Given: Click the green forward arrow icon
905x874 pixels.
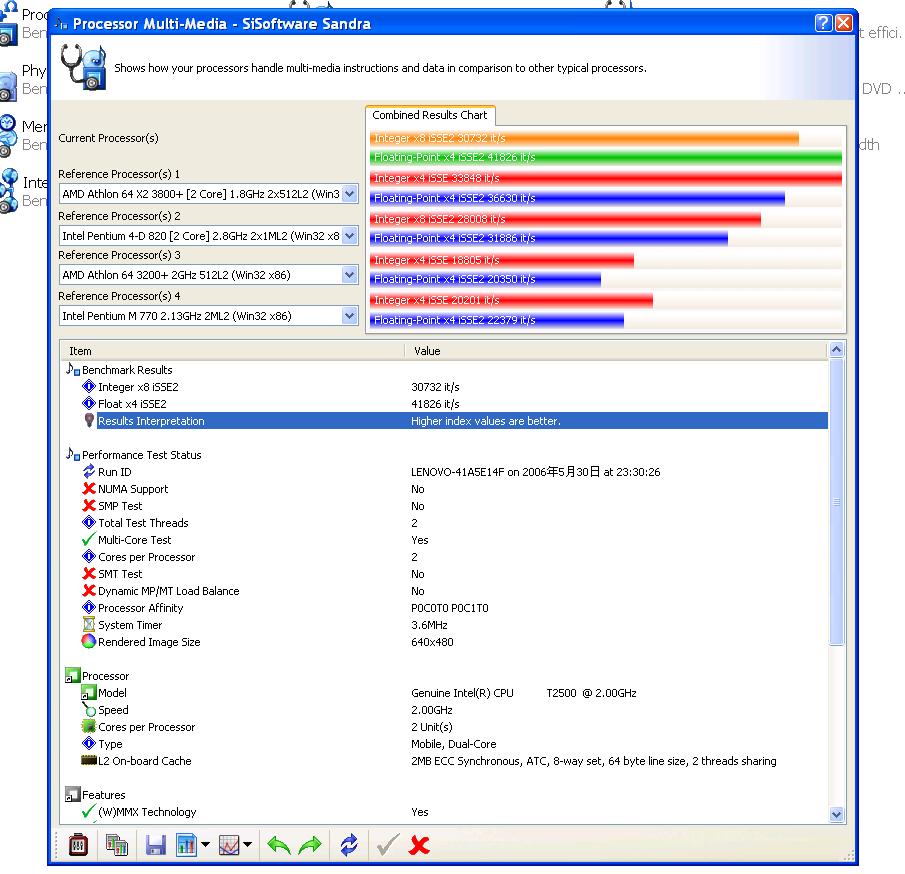Looking at the screenshot, I should coord(310,845).
